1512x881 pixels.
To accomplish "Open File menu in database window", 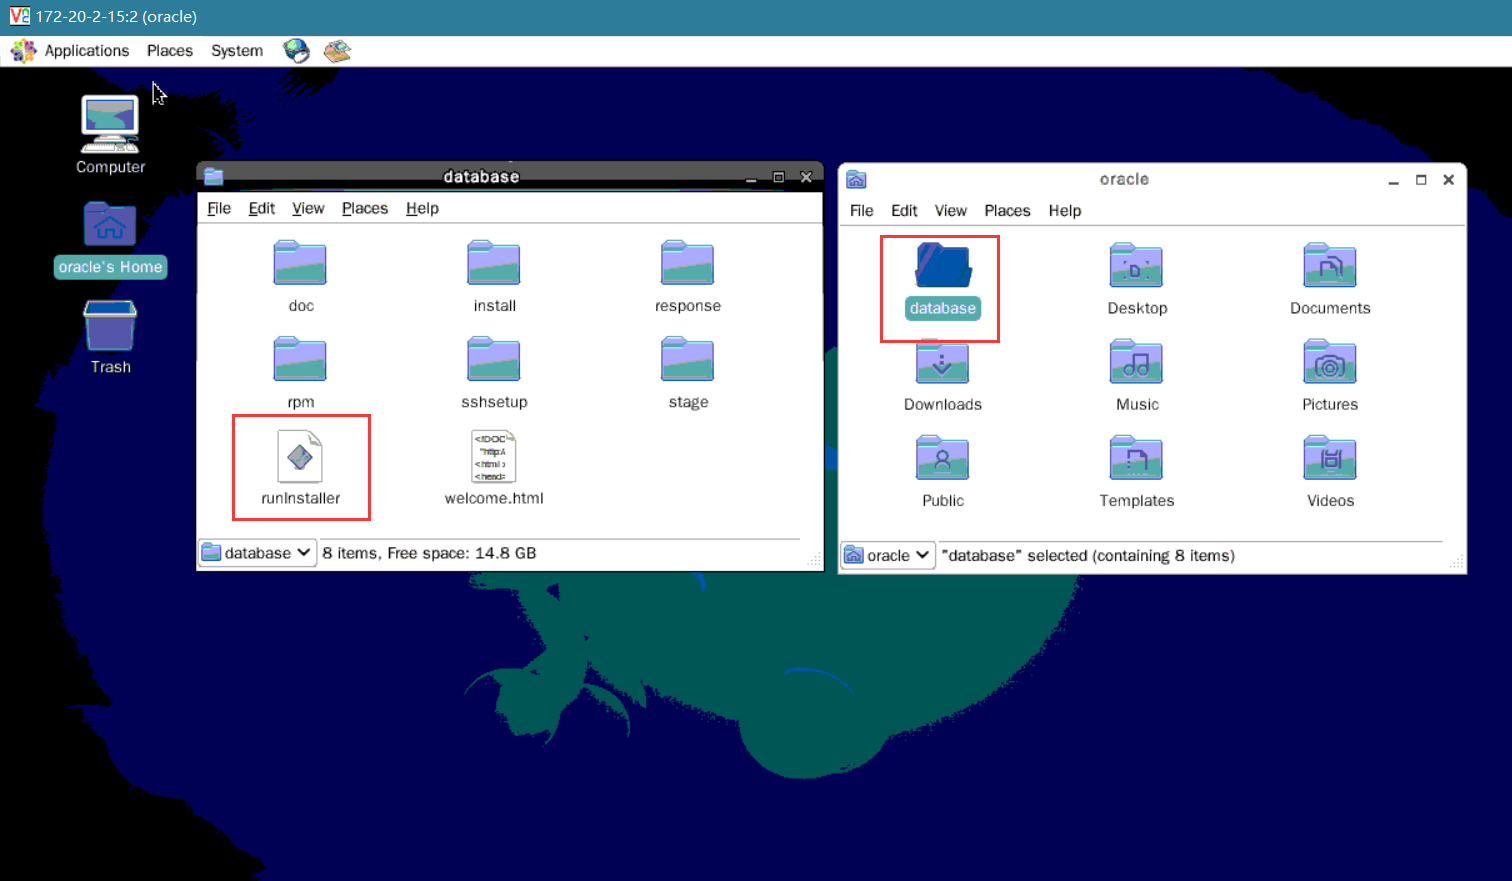I will point(219,208).
